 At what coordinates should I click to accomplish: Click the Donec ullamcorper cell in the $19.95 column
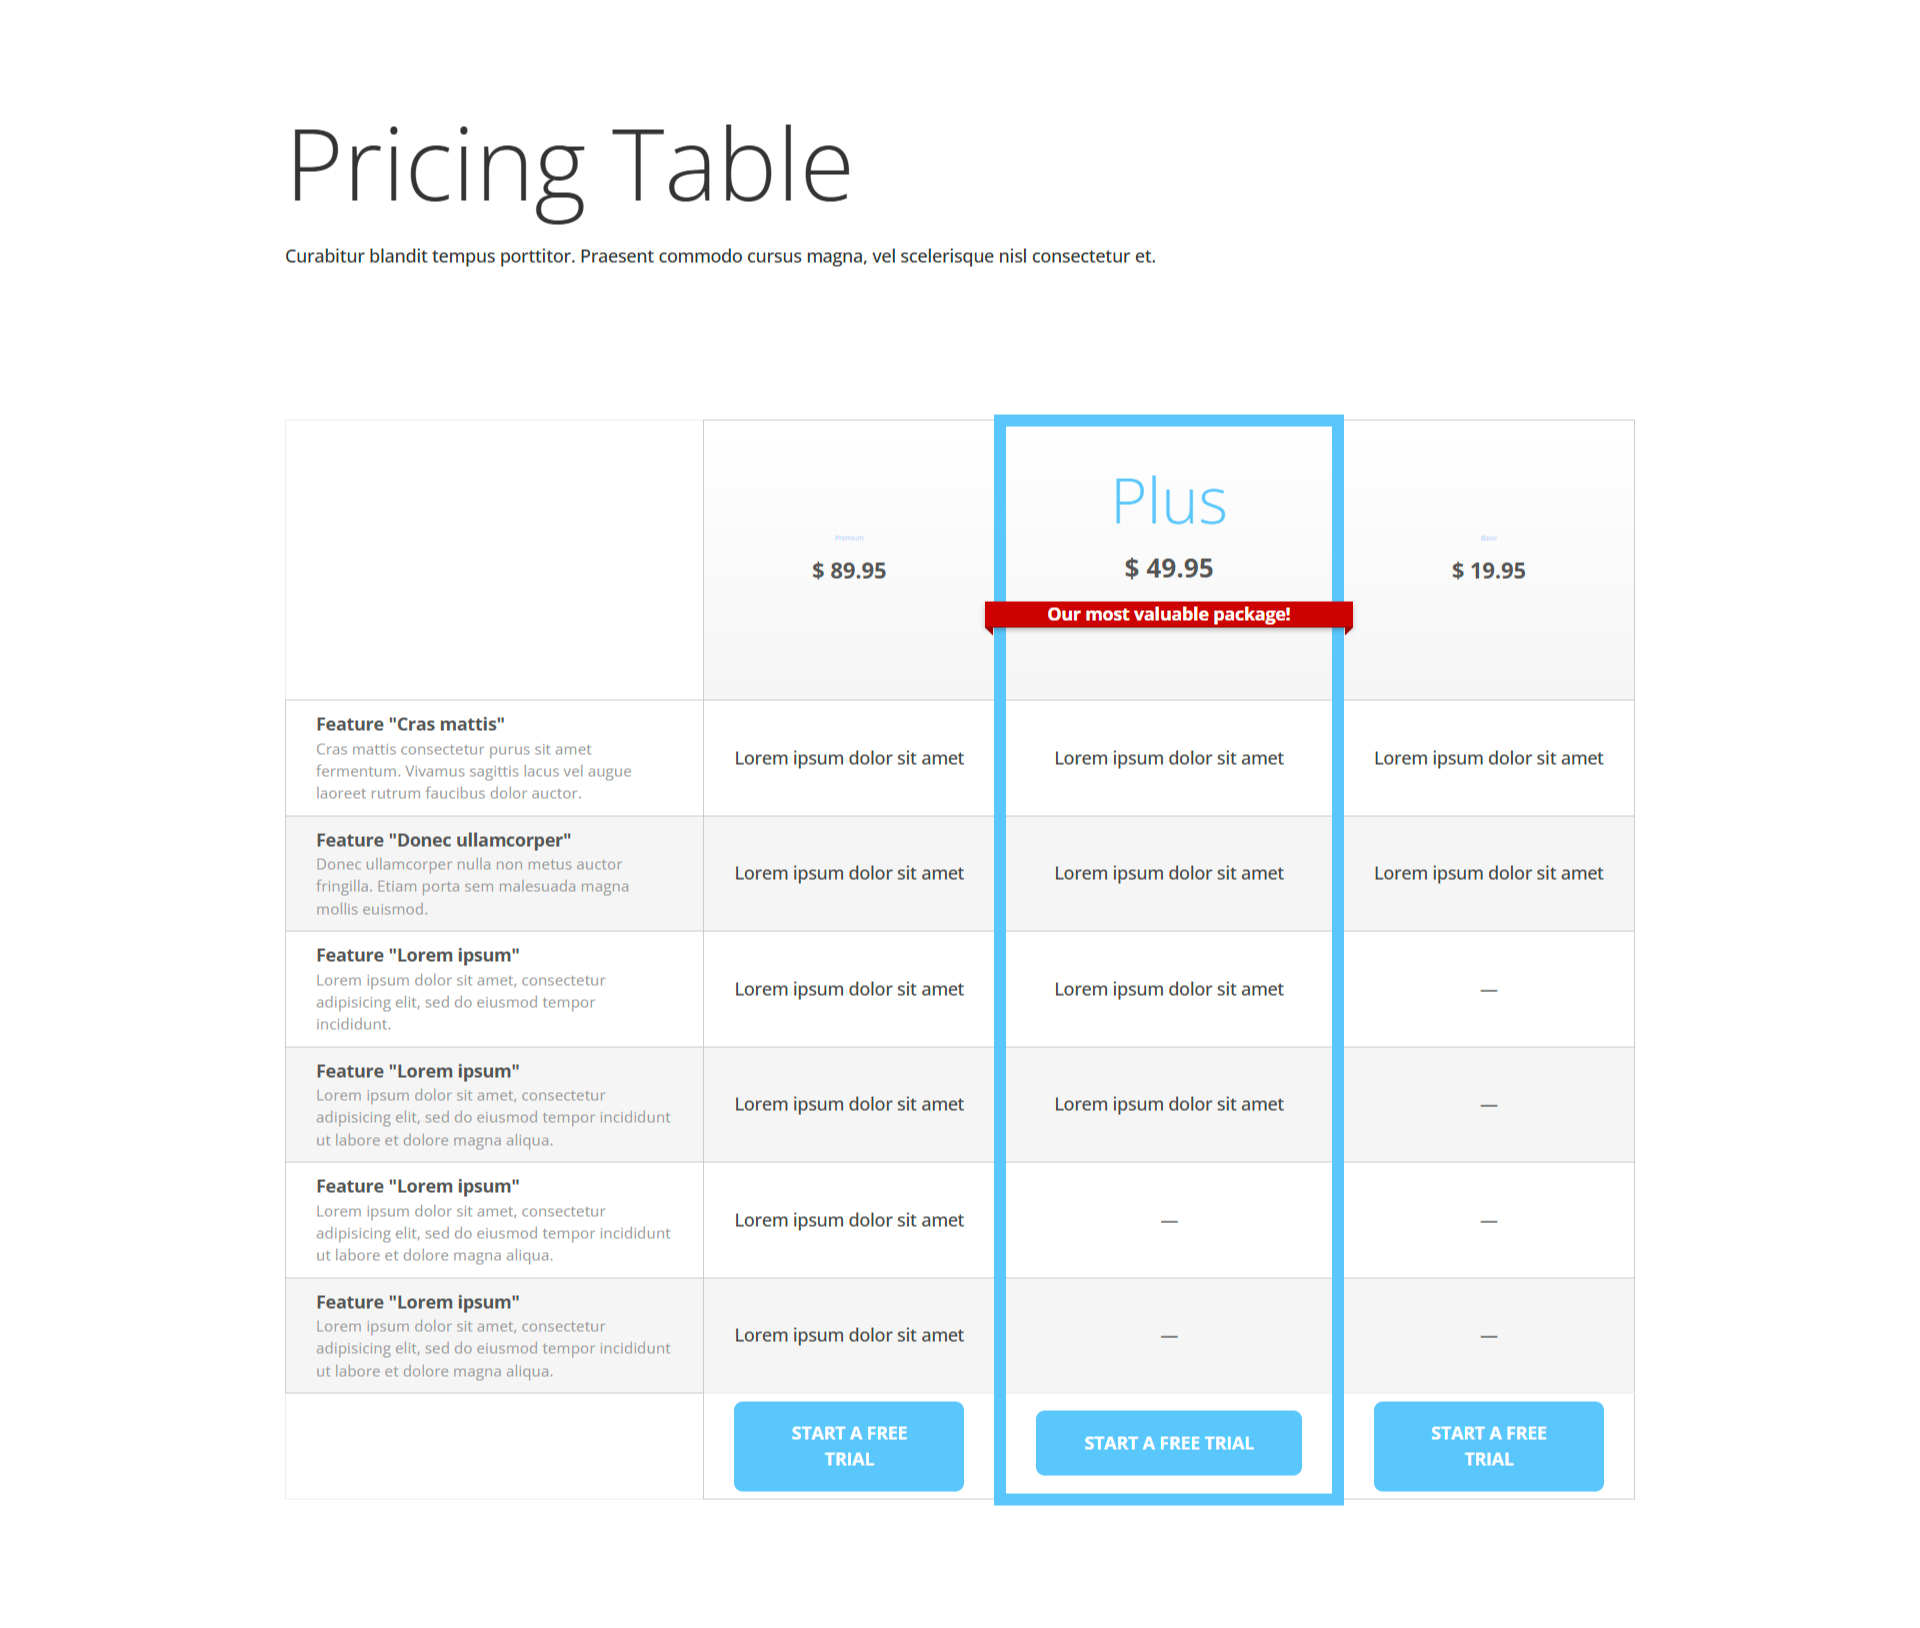(1488, 873)
